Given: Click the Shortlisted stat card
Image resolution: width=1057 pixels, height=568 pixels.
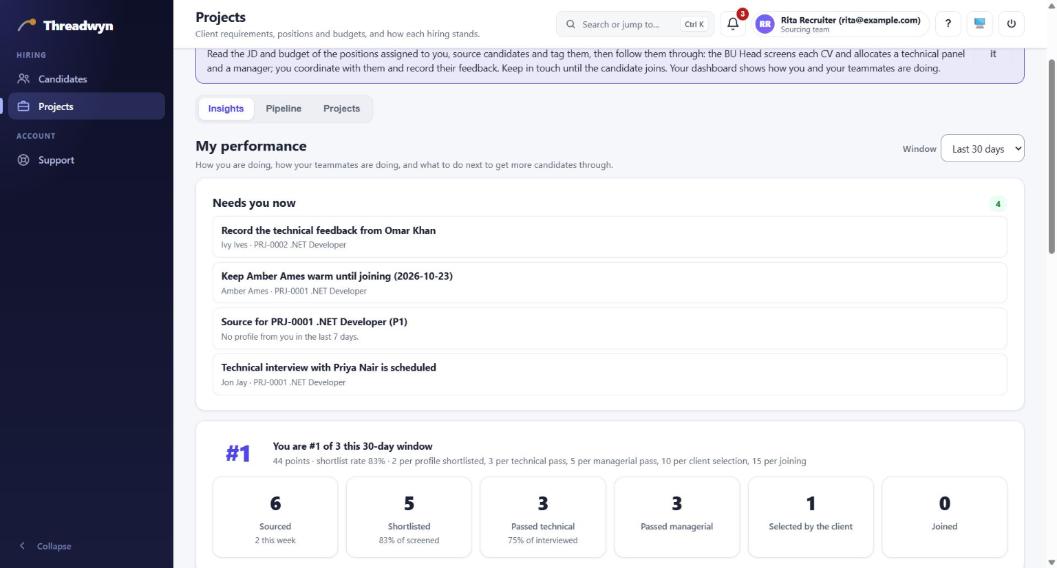Looking at the screenshot, I should 409,517.
